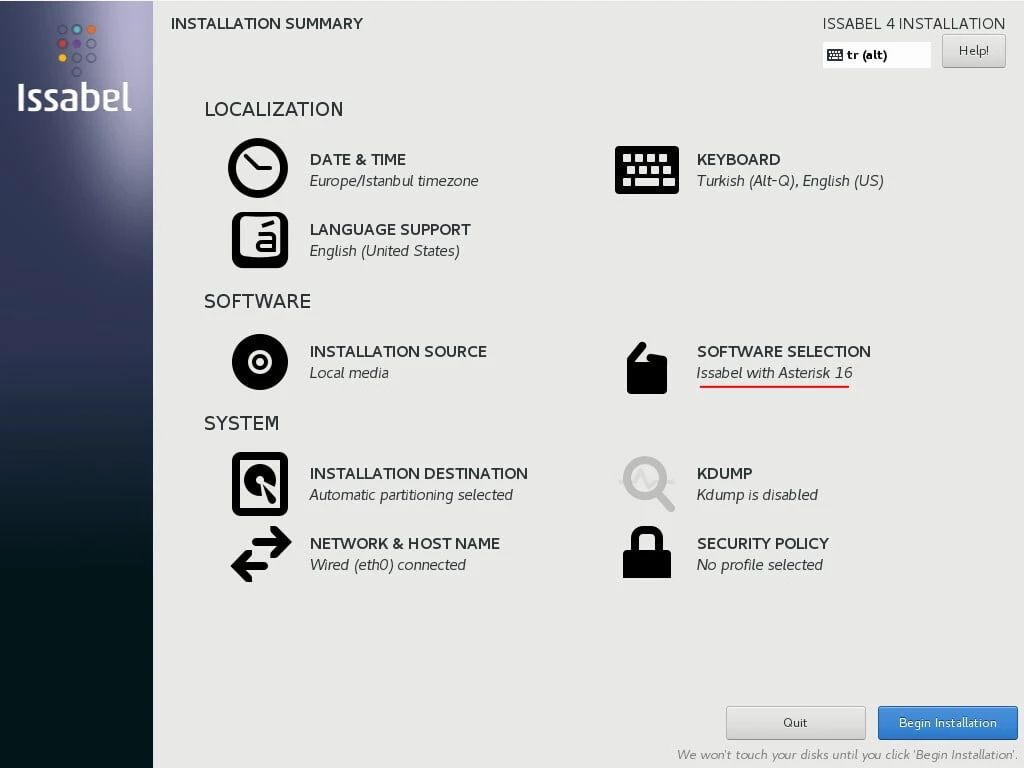The image size is (1024, 768).
Task: Click 'Wired (eth0) connected' status text
Action: 387,565
